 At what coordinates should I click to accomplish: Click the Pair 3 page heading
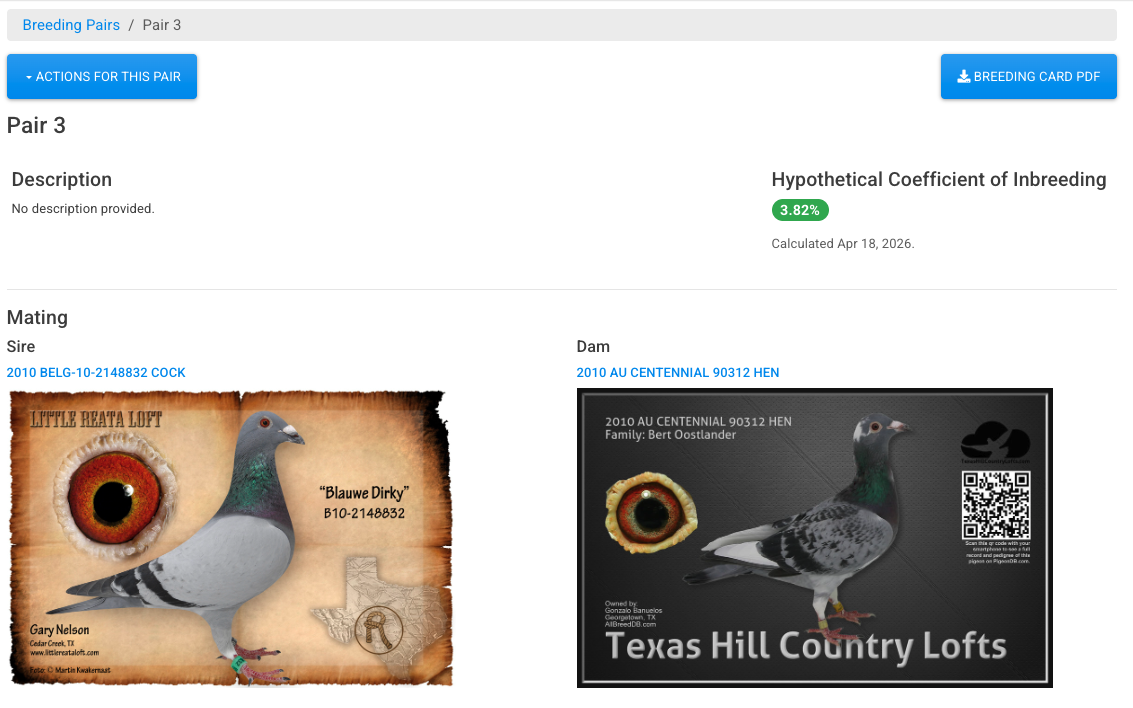click(36, 125)
